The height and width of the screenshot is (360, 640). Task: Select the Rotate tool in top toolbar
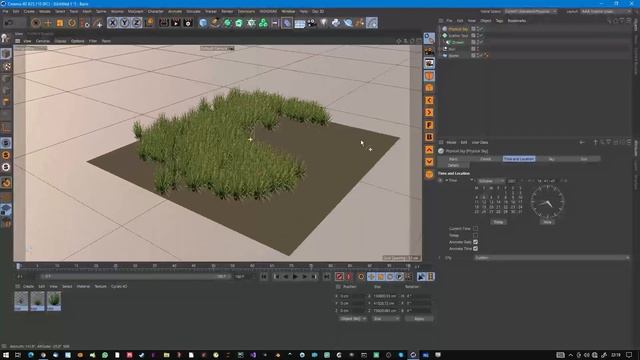[72, 23]
